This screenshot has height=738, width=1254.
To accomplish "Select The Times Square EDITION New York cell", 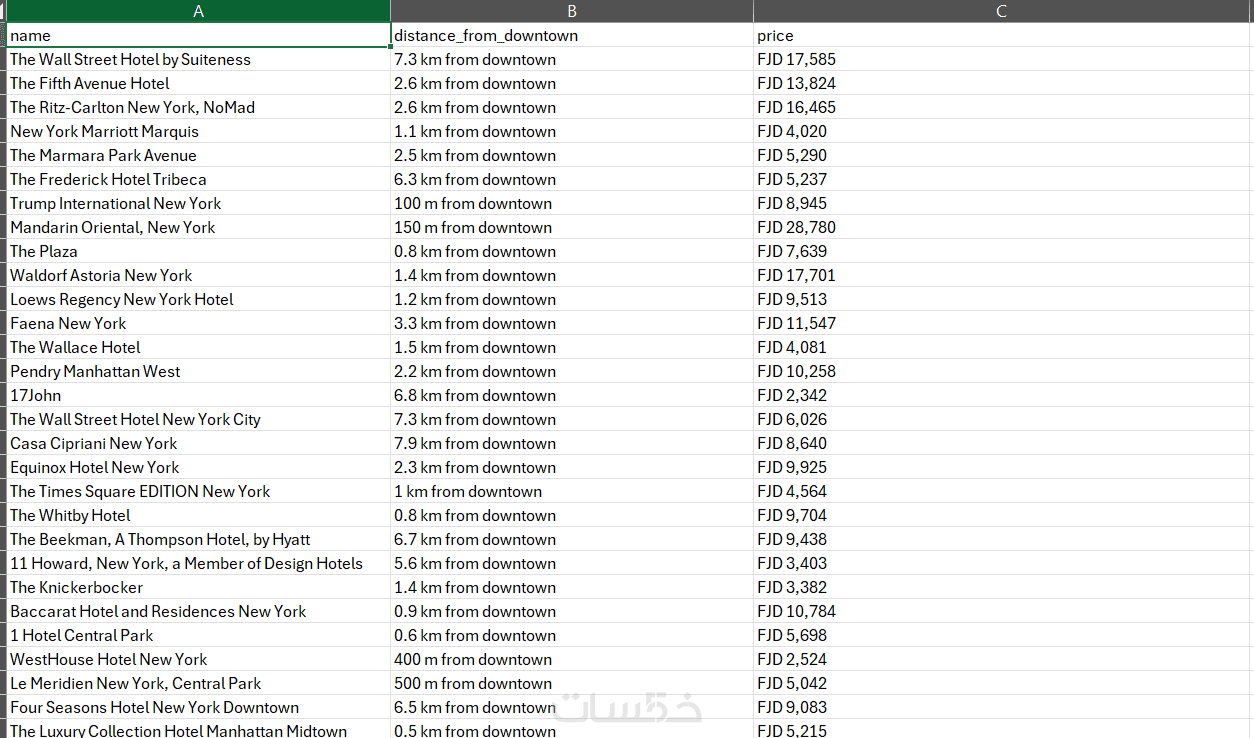I will coord(198,491).
